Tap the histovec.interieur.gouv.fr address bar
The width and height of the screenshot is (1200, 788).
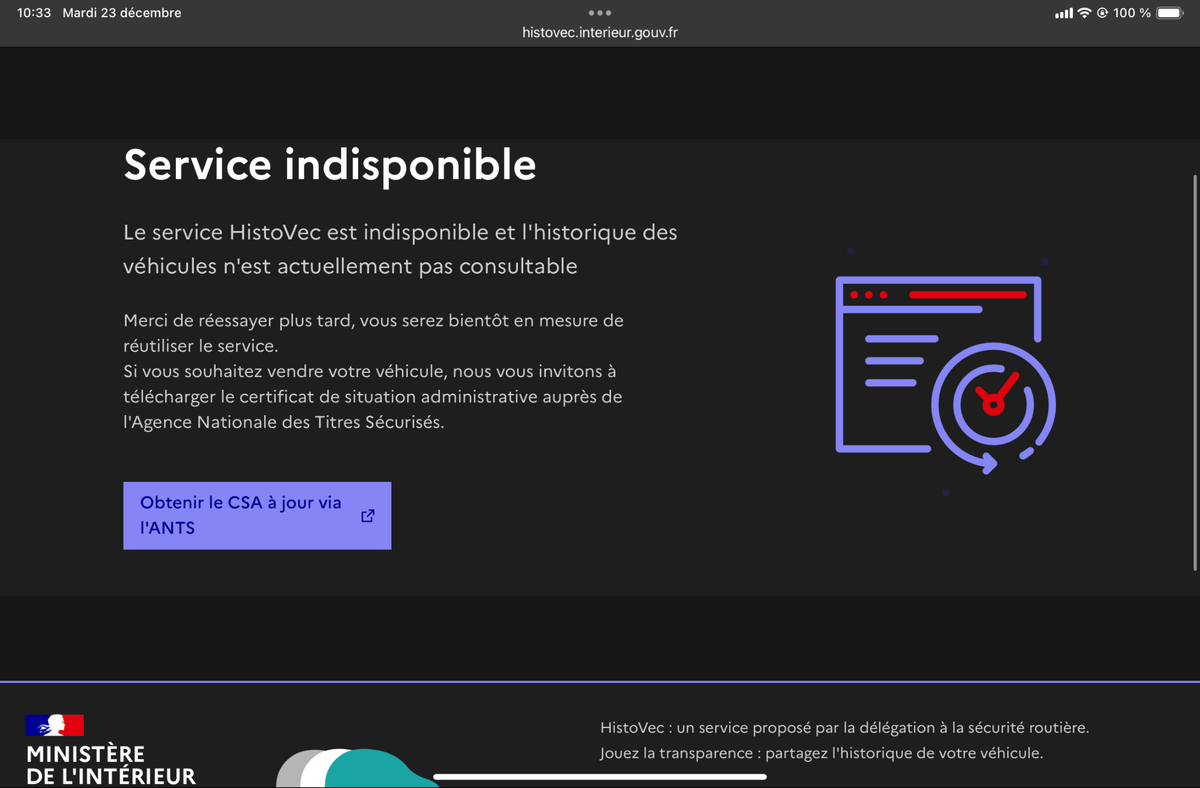tap(600, 32)
